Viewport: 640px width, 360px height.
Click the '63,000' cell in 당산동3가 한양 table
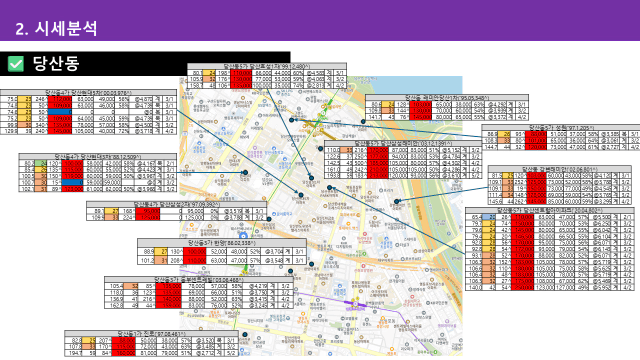point(217,260)
